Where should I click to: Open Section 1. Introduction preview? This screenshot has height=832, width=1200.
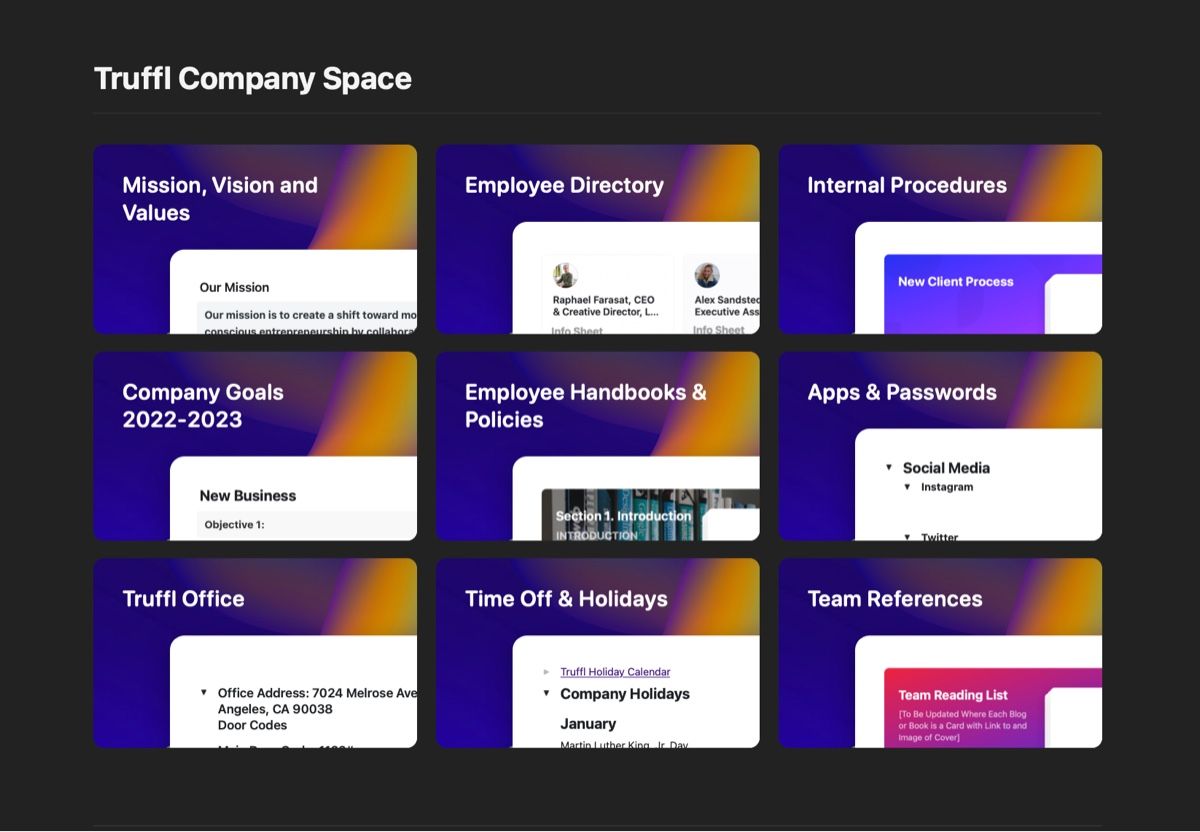[650, 514]
